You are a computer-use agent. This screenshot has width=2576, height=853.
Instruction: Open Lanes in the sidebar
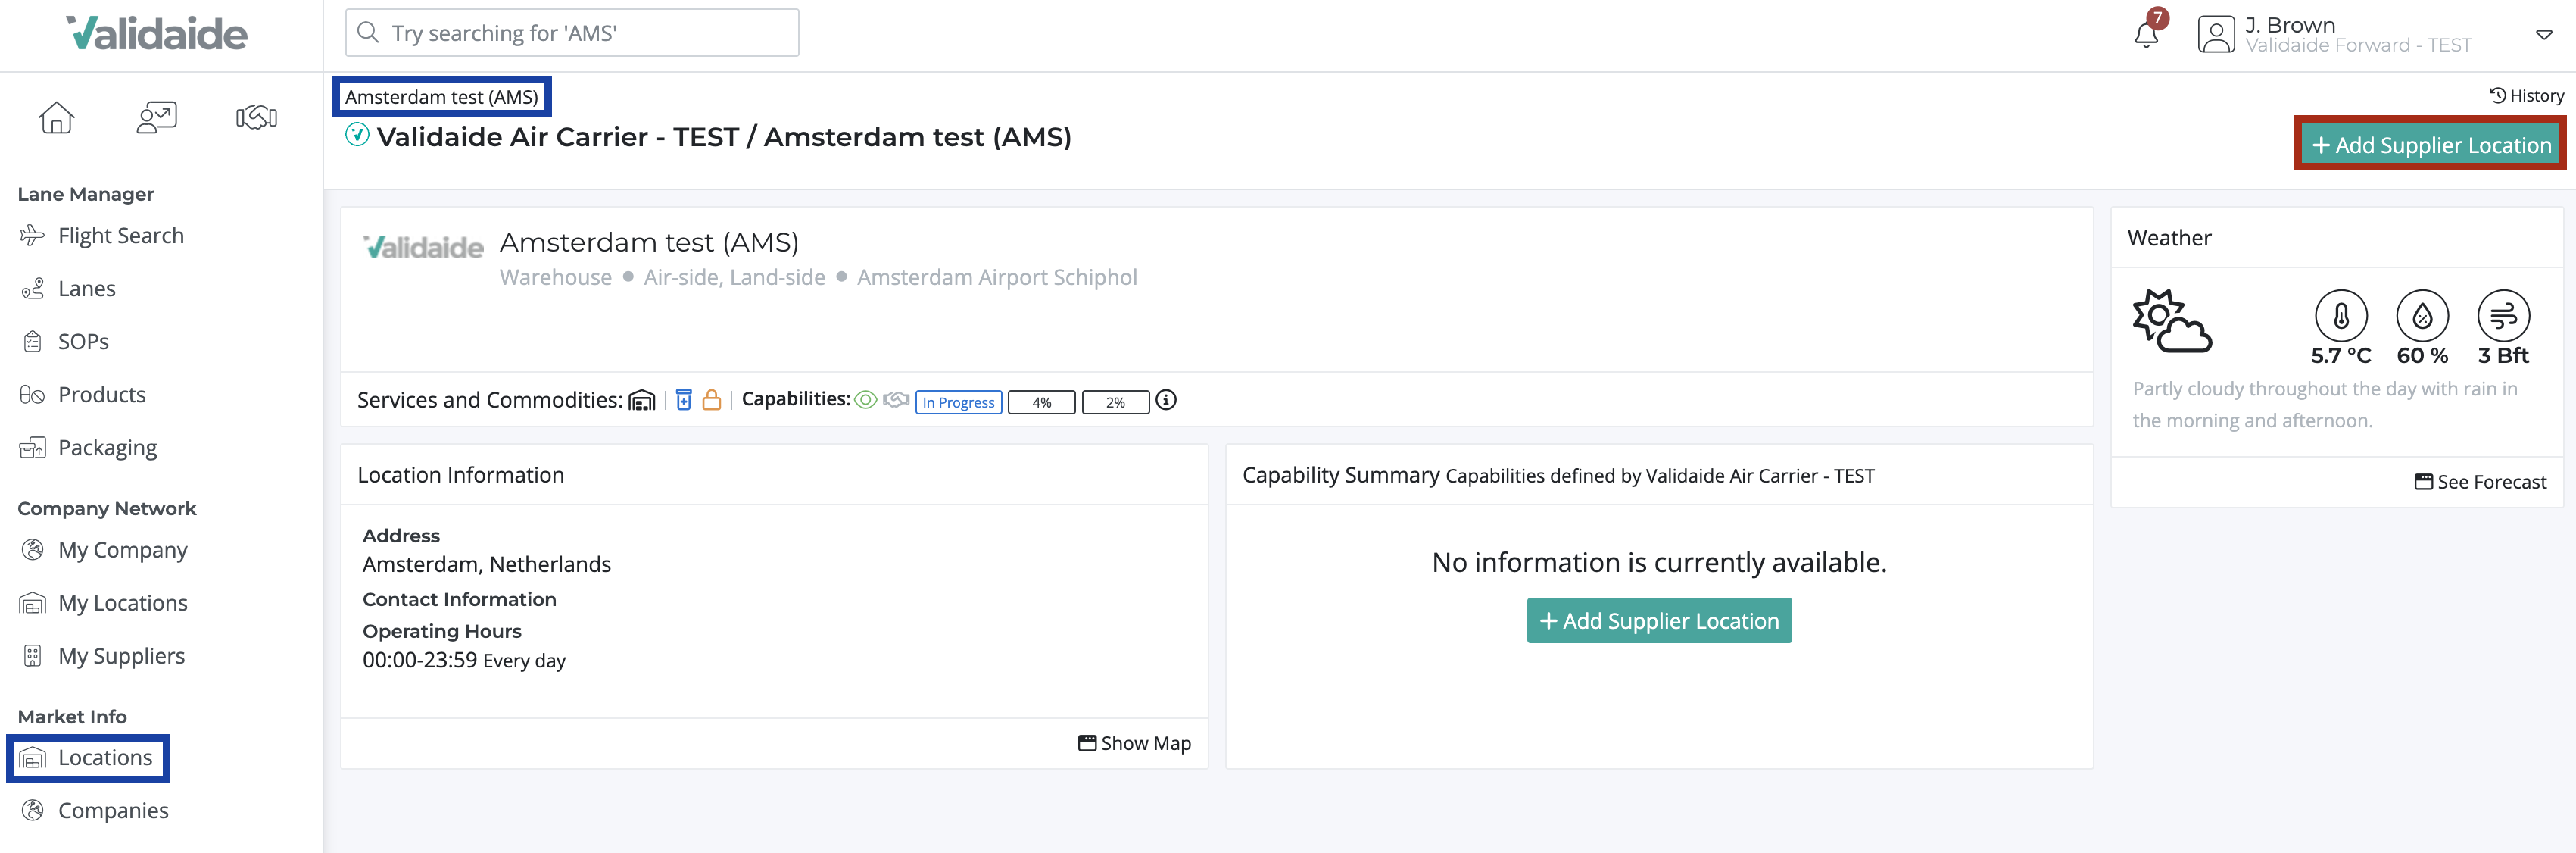point(87,288)
